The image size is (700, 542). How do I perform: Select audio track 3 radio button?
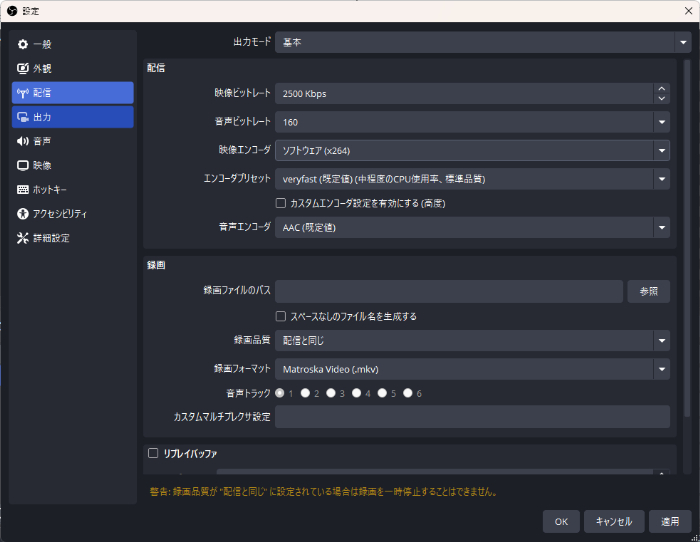(331, 394)
